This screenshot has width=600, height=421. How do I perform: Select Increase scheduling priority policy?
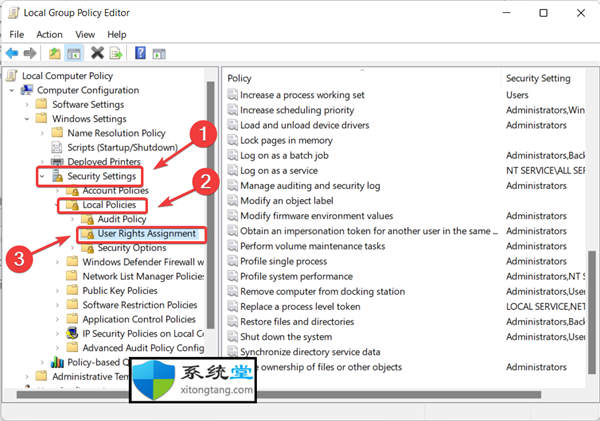297,110
